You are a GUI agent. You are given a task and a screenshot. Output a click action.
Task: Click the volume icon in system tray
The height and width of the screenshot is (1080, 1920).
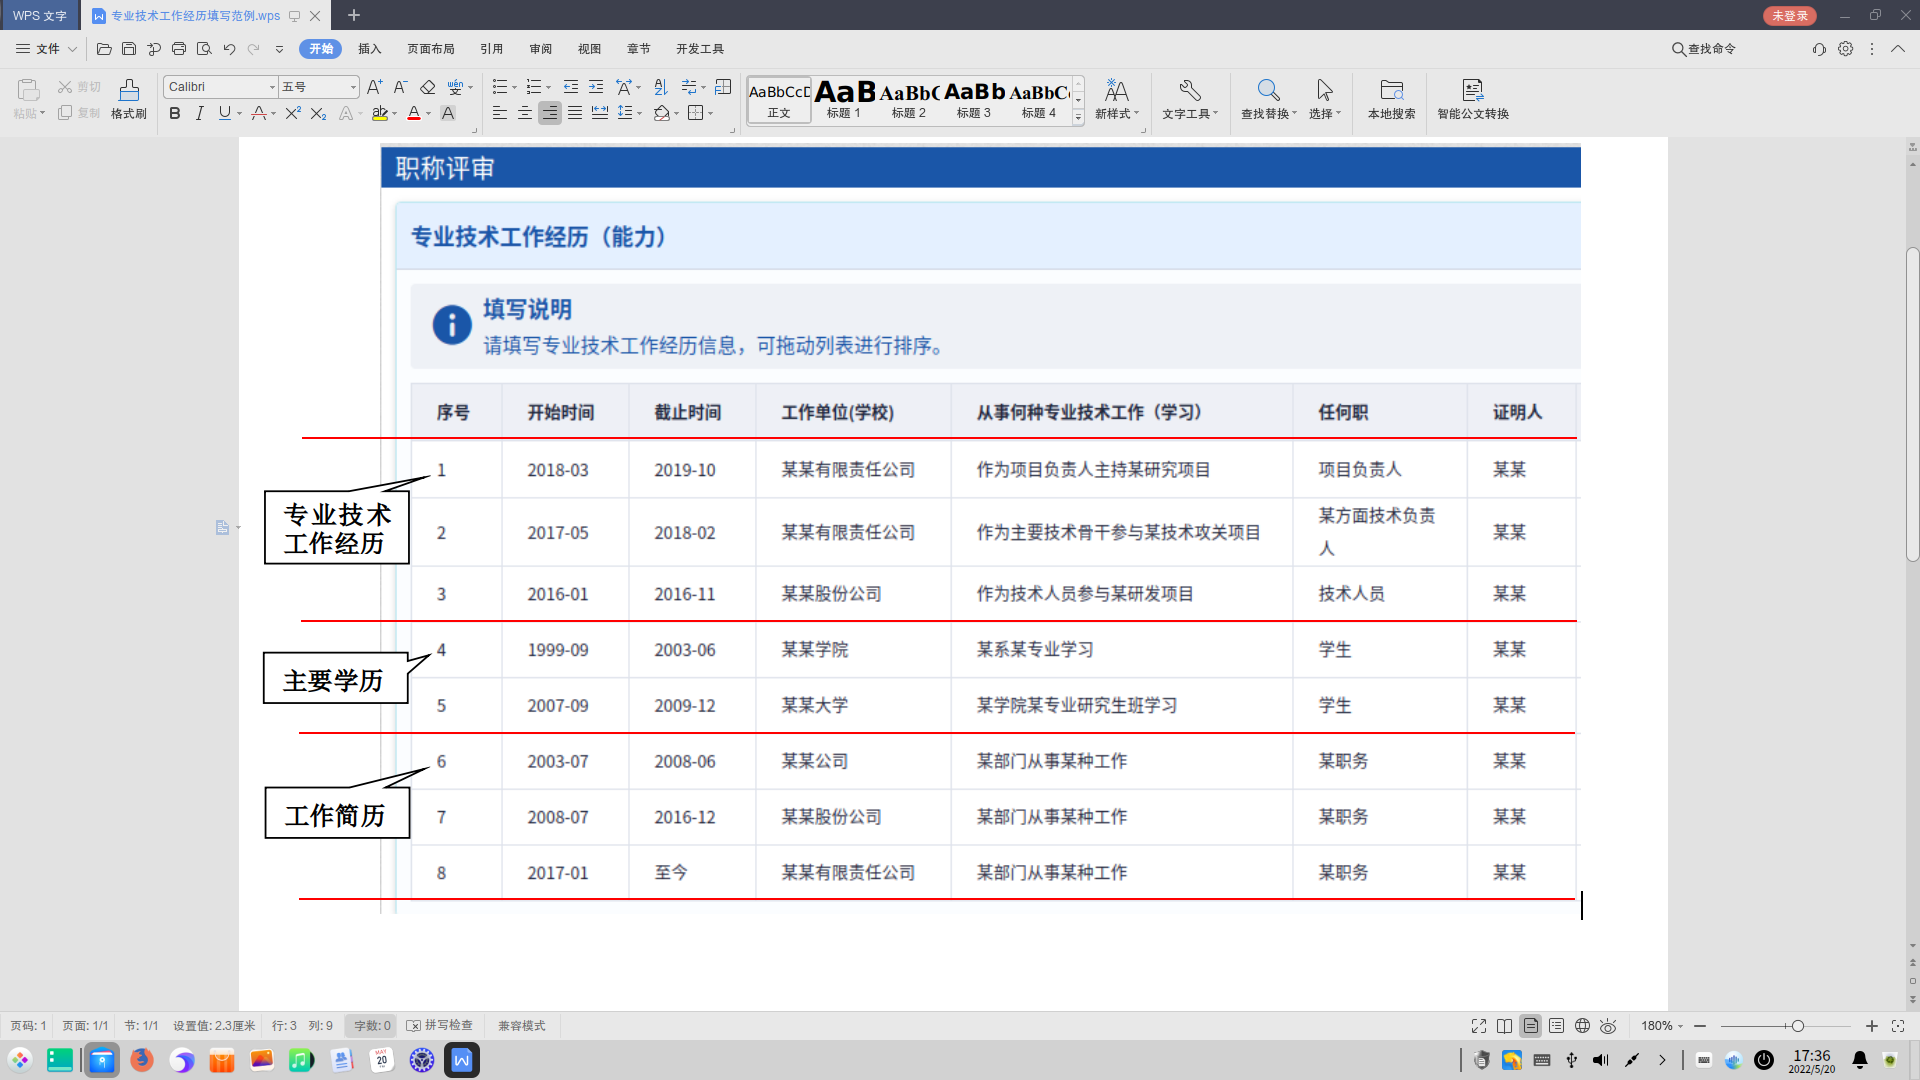1601,1060
